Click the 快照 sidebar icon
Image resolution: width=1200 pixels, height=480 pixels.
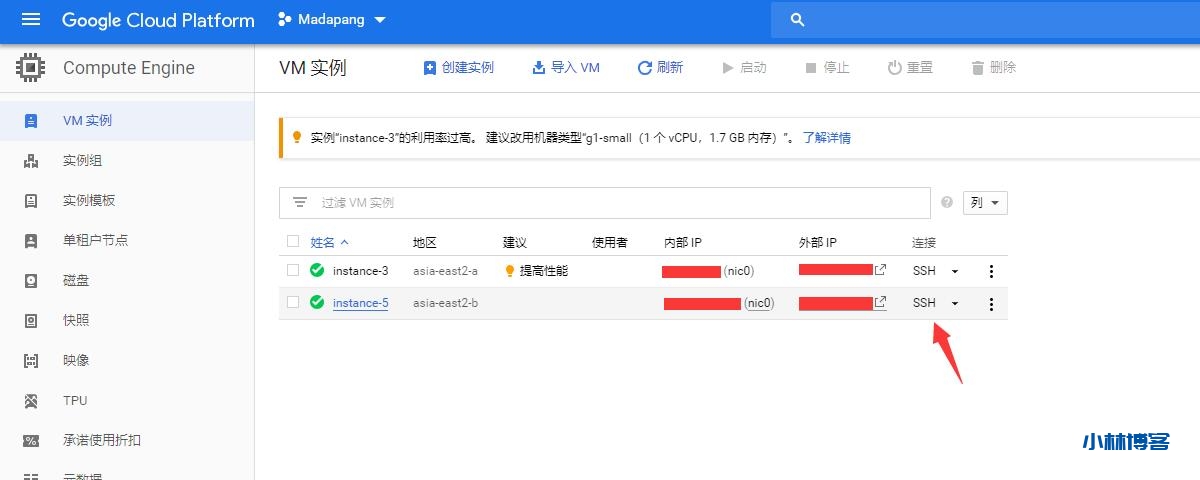click(x=31, y=321)
